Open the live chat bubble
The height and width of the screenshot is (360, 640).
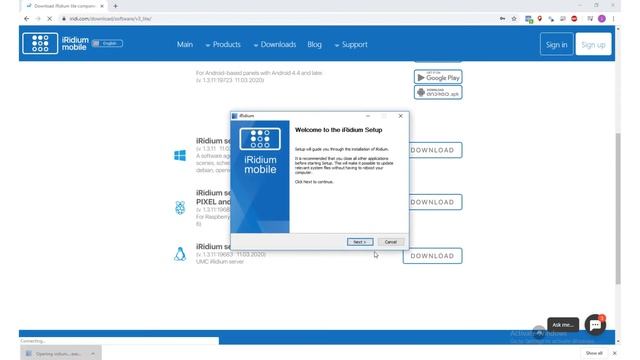[x=595, y=325]
